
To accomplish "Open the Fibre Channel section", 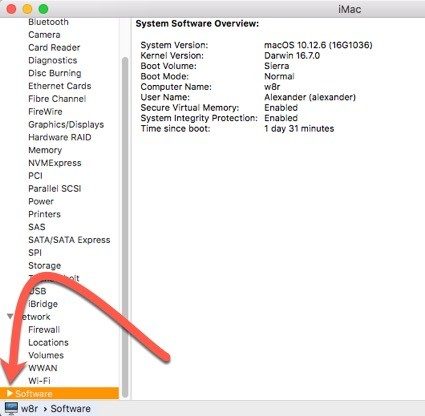I will pos(57,99).
